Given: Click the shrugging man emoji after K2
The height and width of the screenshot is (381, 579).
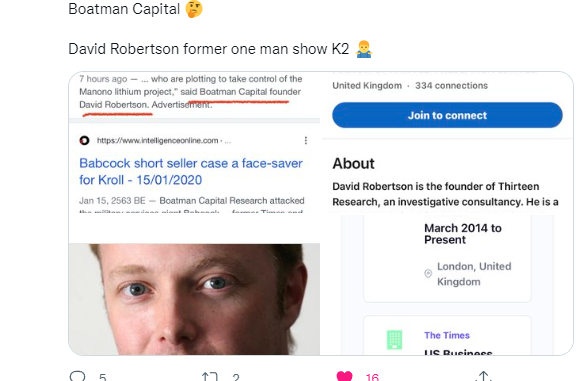Looking at the screenshot, I should pos(364,49).
